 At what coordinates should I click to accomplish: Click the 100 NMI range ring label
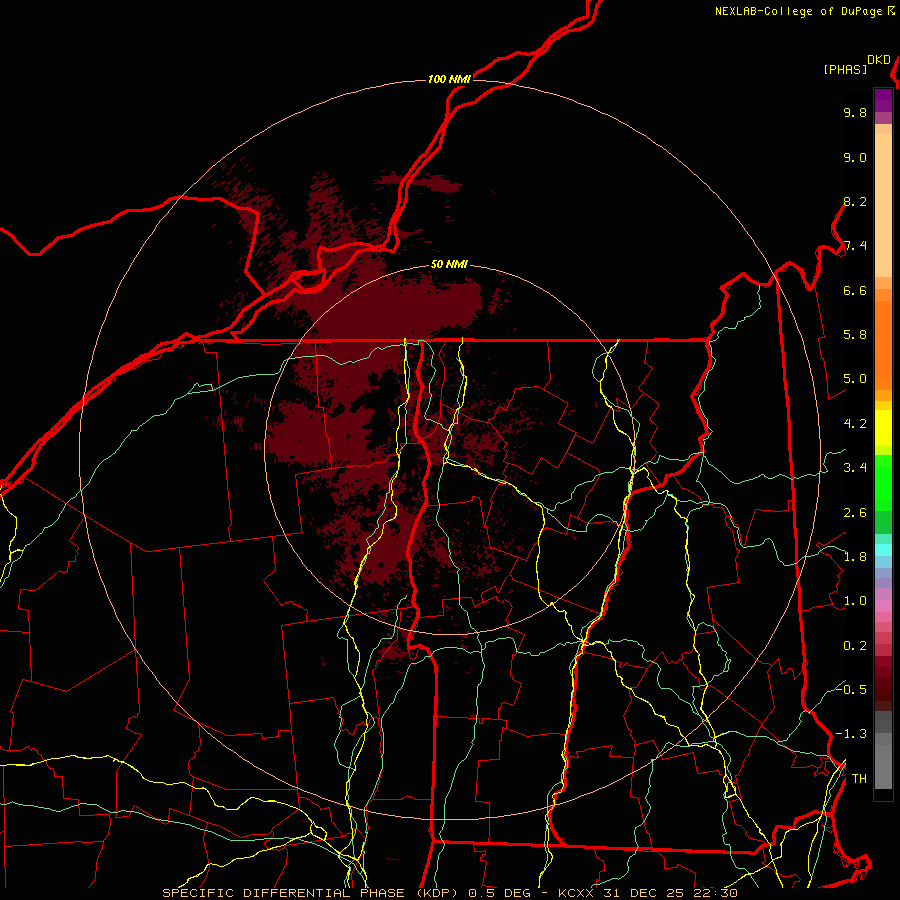449,79
